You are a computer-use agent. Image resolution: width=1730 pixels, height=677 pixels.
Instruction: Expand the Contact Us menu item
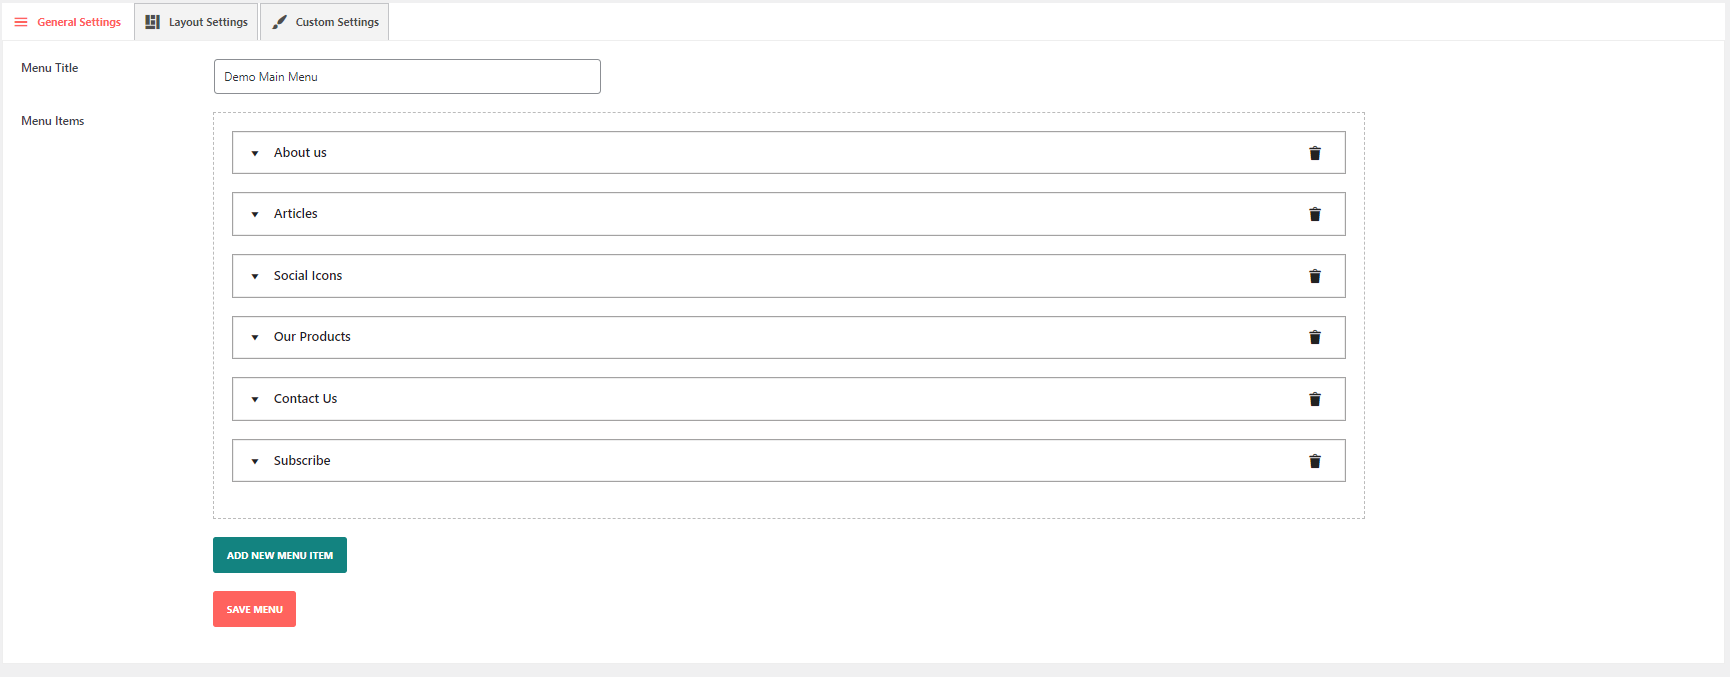tap(254, 399)
